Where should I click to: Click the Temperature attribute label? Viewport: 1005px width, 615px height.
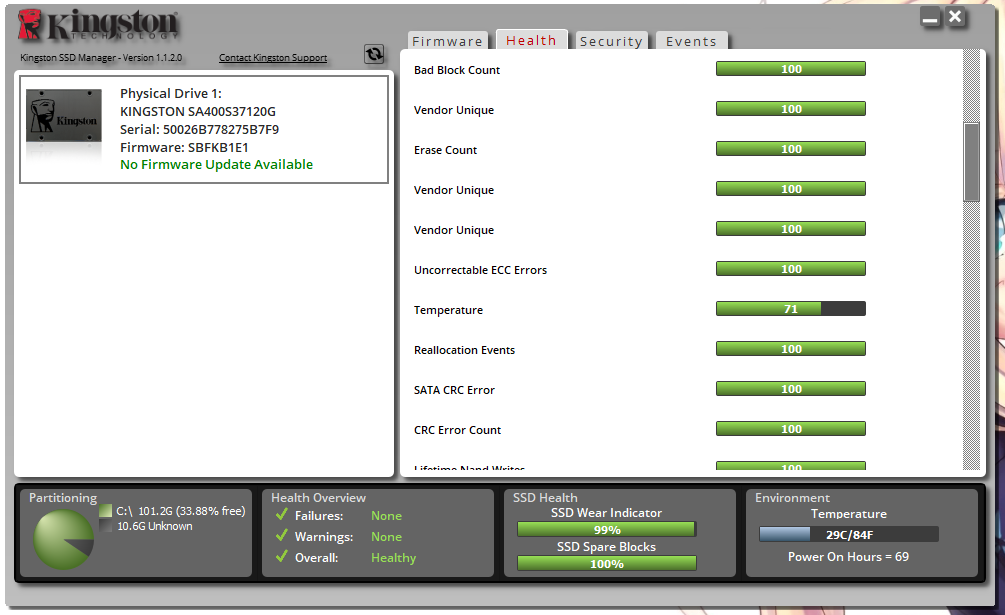[x=449, y=310]
